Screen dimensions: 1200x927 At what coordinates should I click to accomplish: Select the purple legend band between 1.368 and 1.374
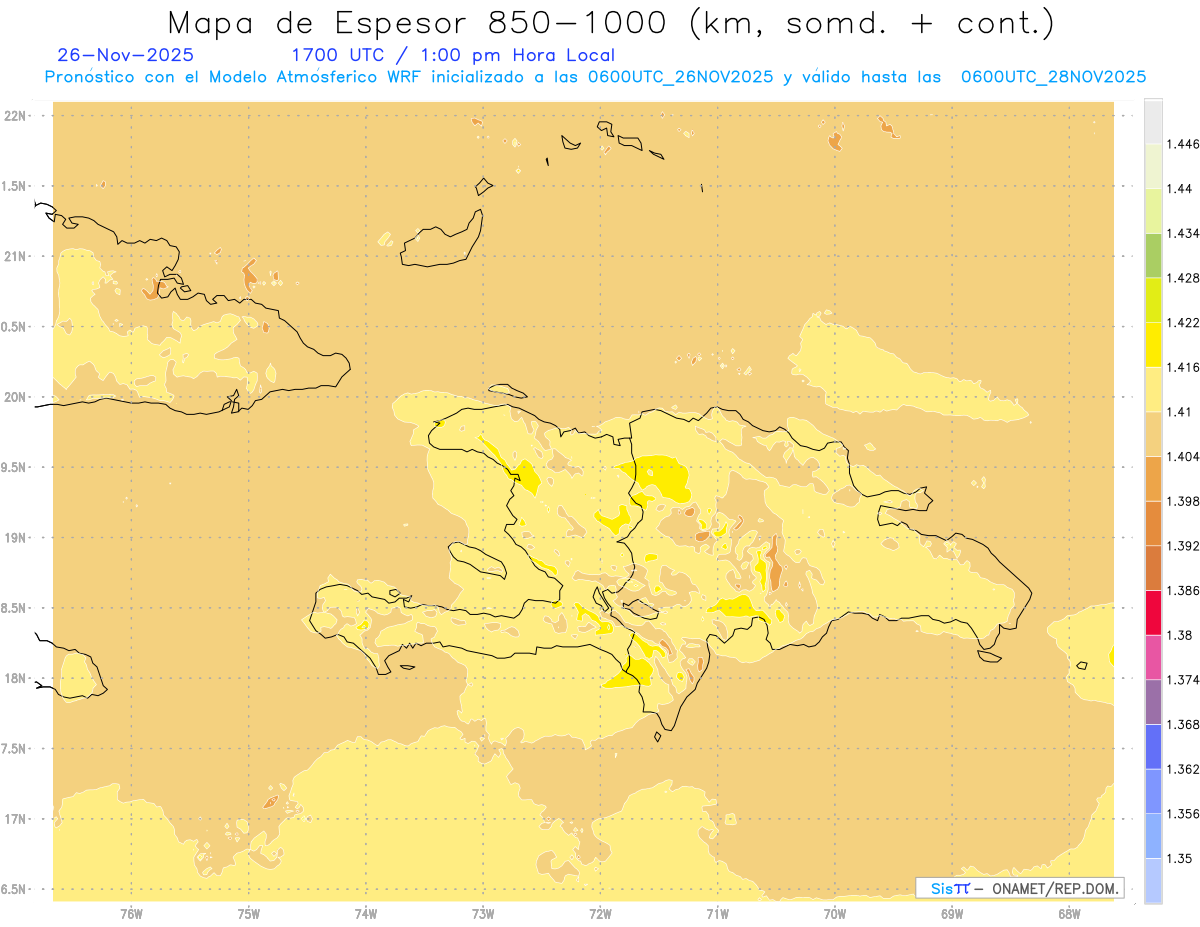1153,702
